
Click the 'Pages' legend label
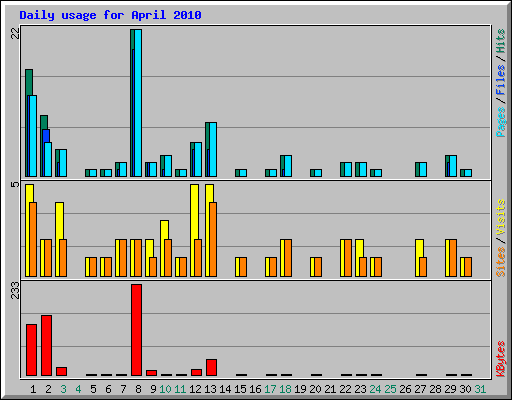[x=500, y=122]
